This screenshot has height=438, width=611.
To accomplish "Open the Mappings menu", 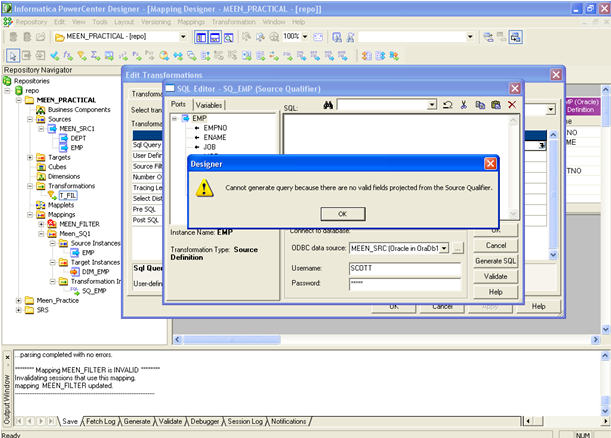I will (x=191, y=22).
